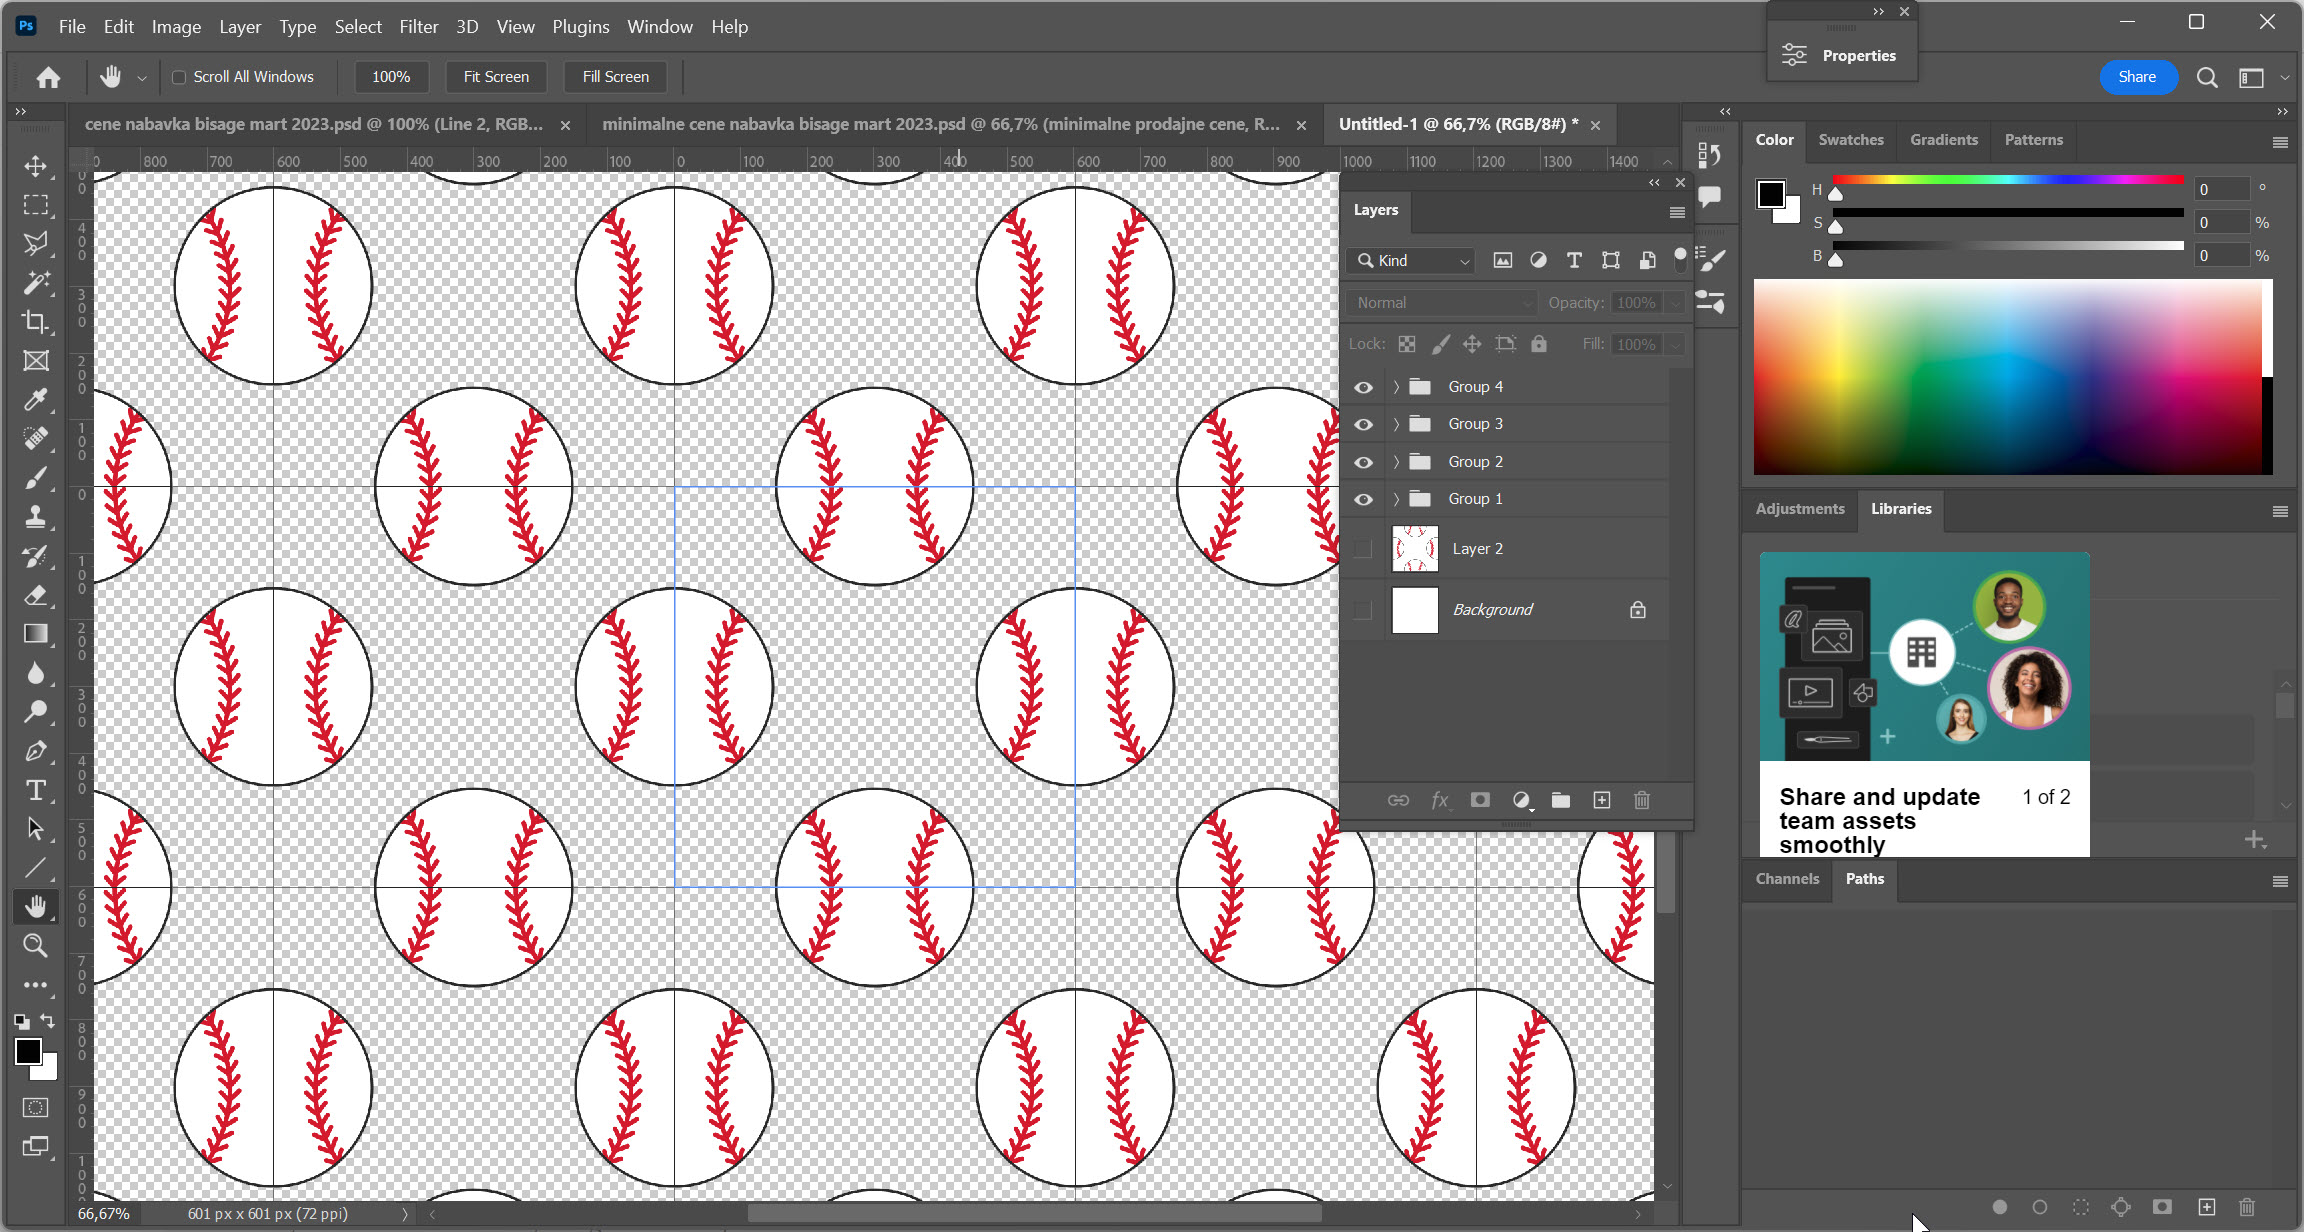Screen dimensions: 2304x1232
Task: Expand the Group 2 folder contents
Action: pyautogui.click(x=1396, y=461)
